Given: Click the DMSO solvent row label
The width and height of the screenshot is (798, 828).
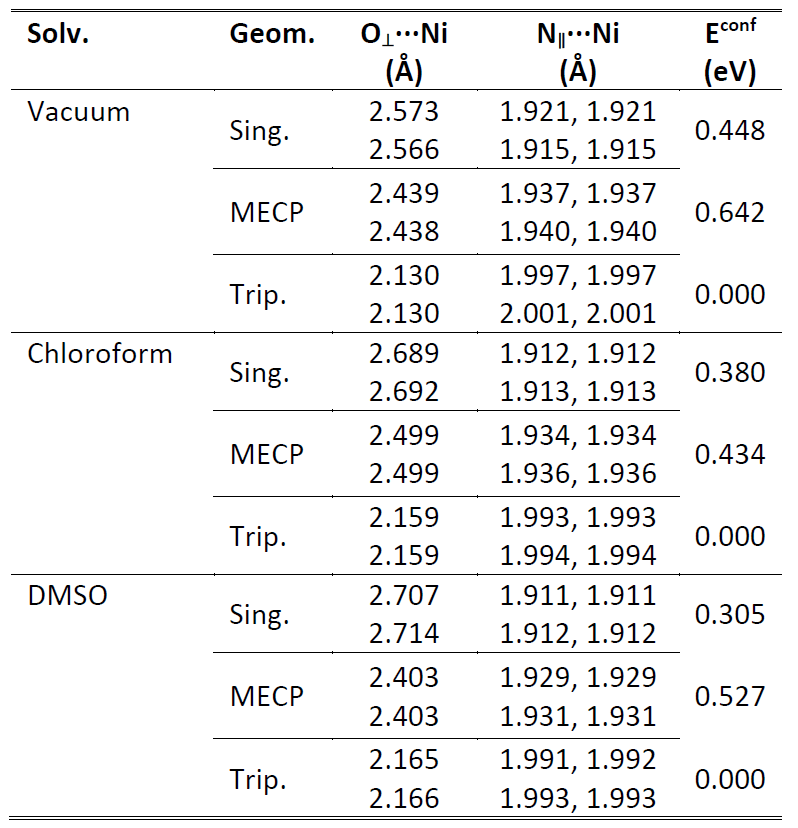Looking at the screenshot, I should click(68, 596).
